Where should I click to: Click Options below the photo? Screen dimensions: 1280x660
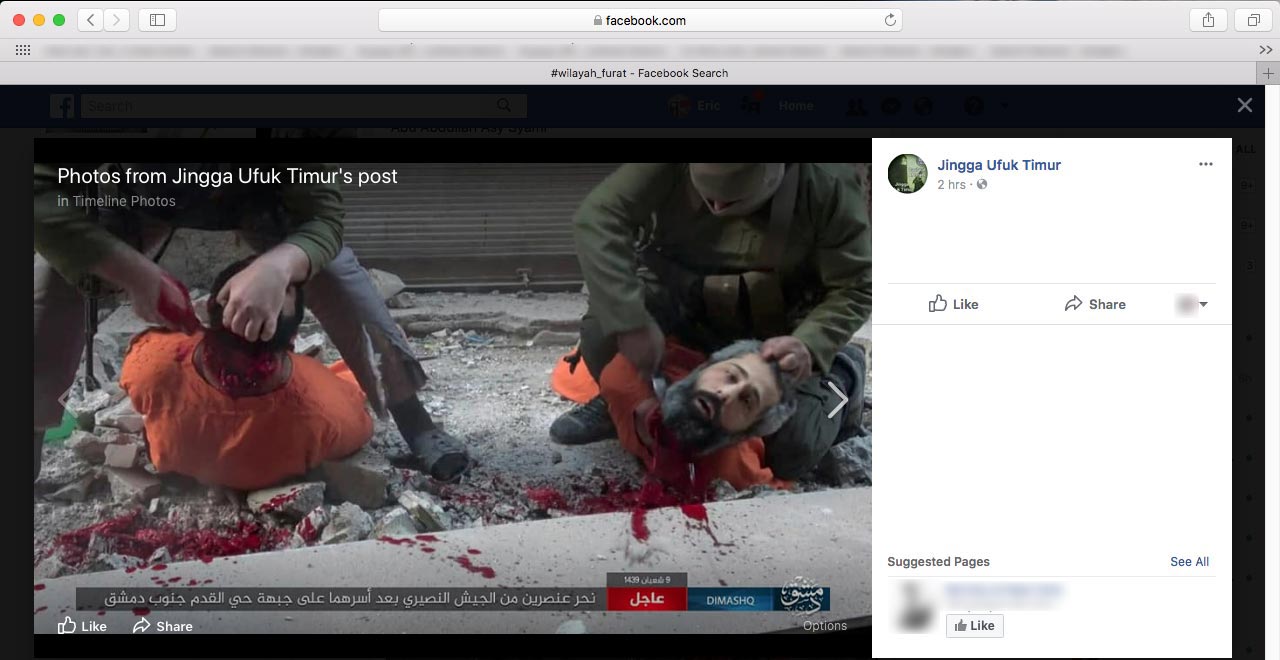(824, 626)
